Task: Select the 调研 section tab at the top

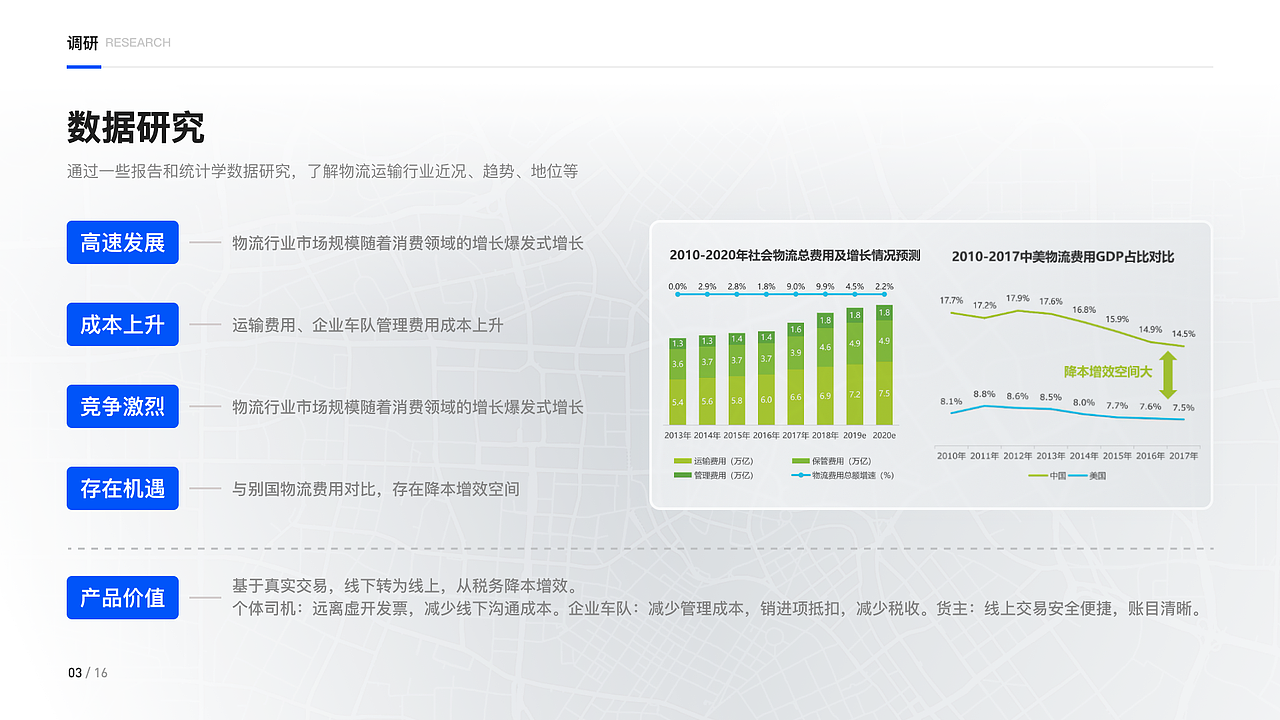Action: click(83, 42)
